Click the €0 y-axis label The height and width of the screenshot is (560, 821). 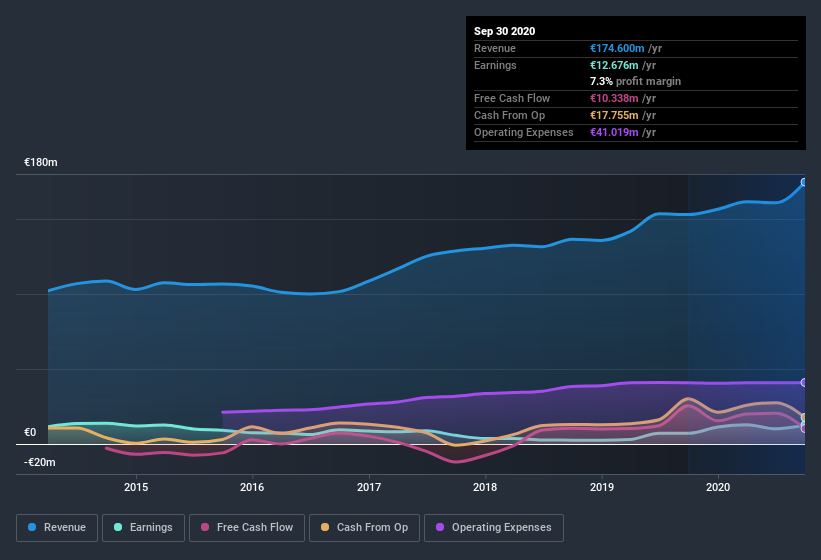coord(30,432)
